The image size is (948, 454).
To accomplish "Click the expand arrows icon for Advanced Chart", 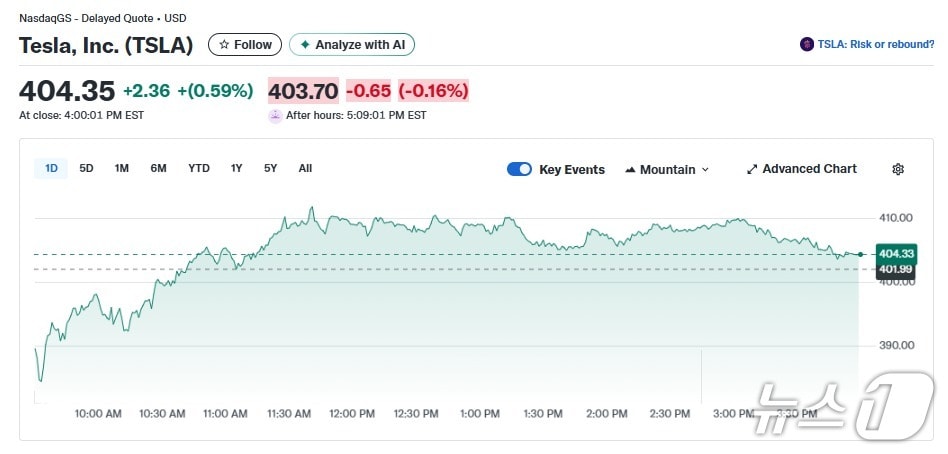I will [752, 169].
